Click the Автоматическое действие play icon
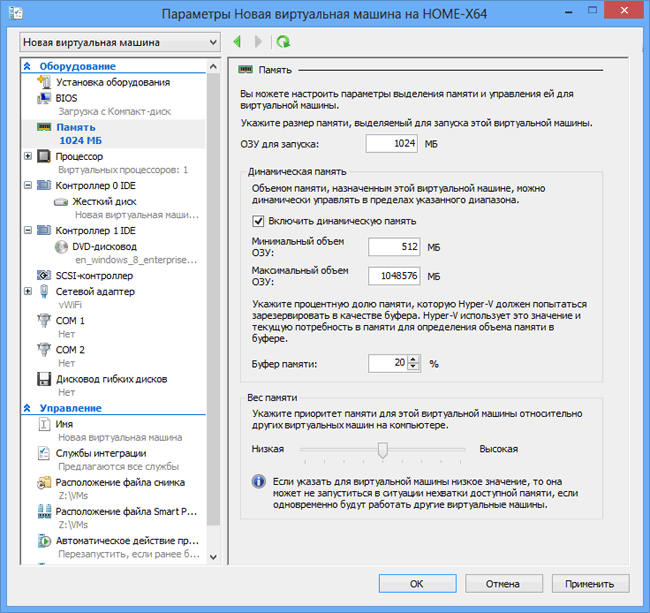 [44, 540]
